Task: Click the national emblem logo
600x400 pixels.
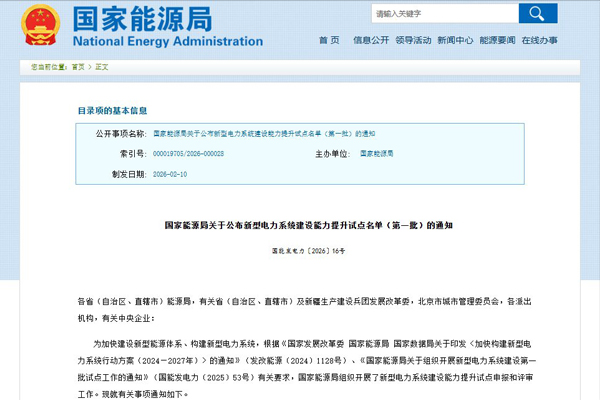Action: [38, 24]
